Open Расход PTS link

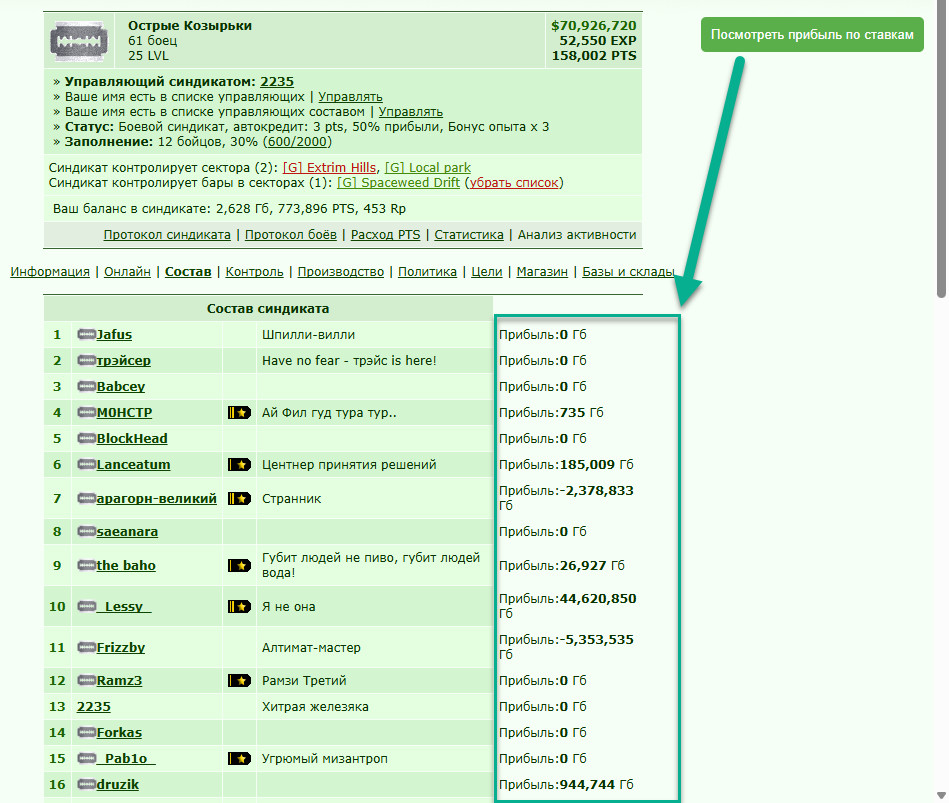click(x=386, y=235)
